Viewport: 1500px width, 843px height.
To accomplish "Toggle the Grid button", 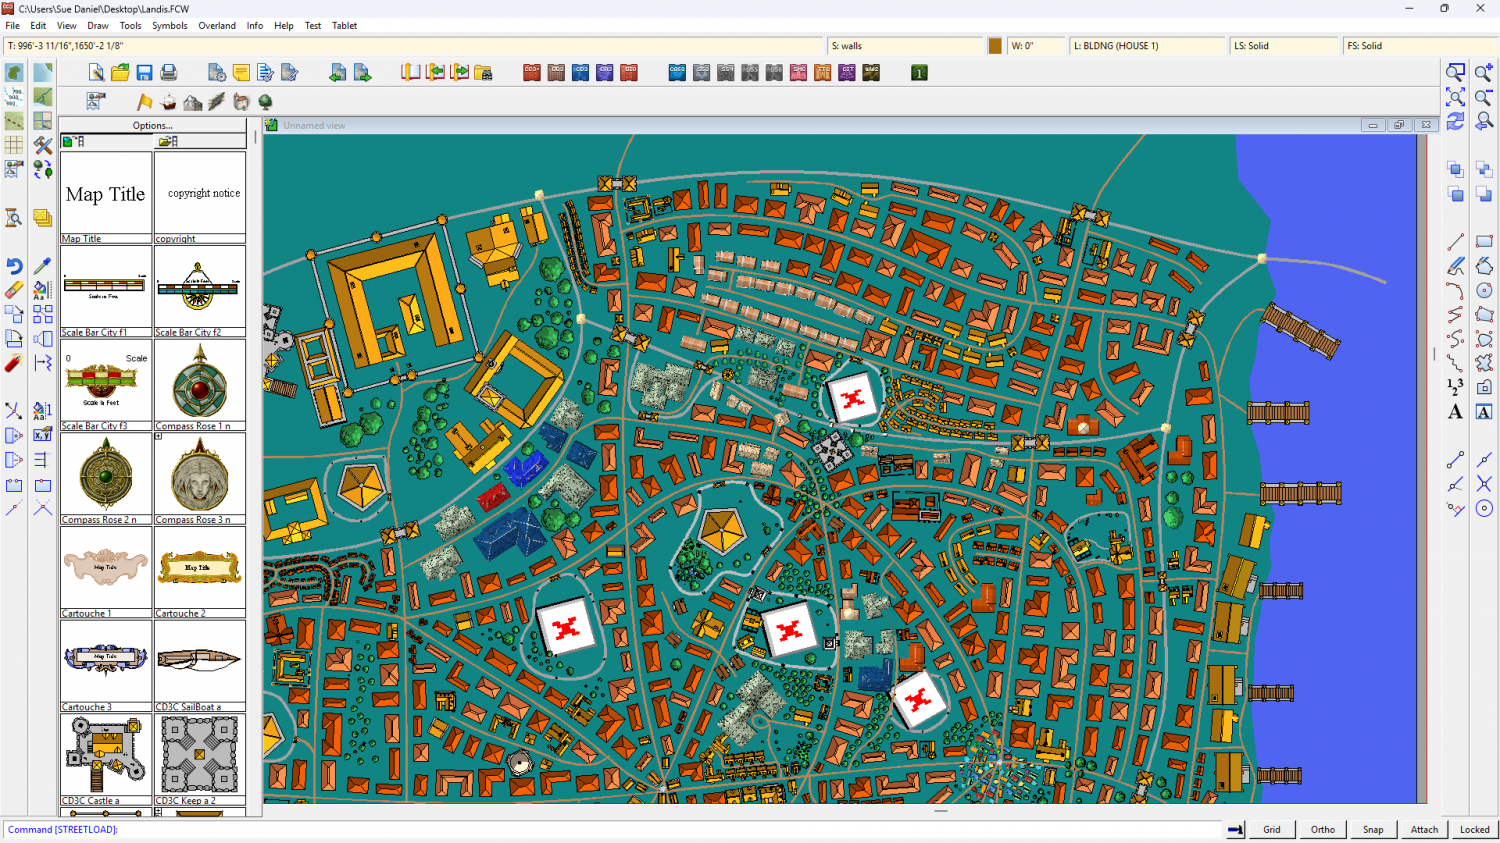I will (x=1271, y=829).
